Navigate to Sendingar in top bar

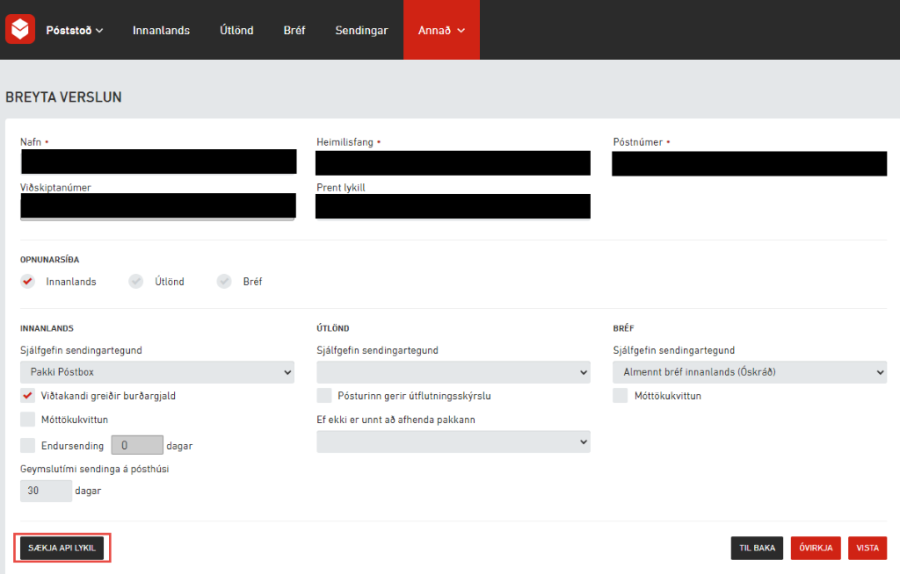coord(361,31)
